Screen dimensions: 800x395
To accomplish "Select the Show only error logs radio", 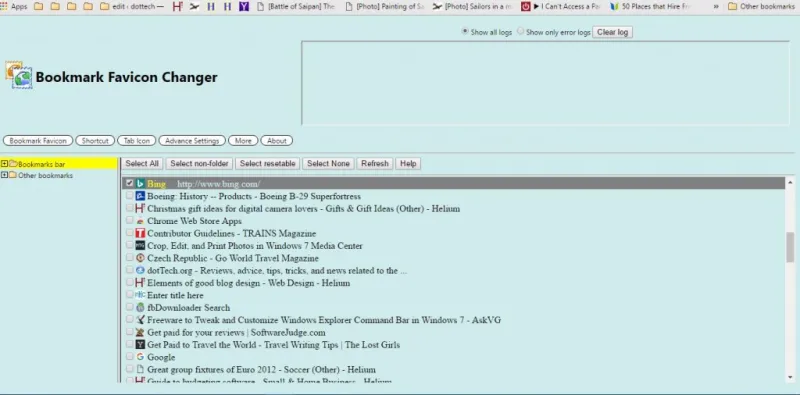I will [520, 31].
